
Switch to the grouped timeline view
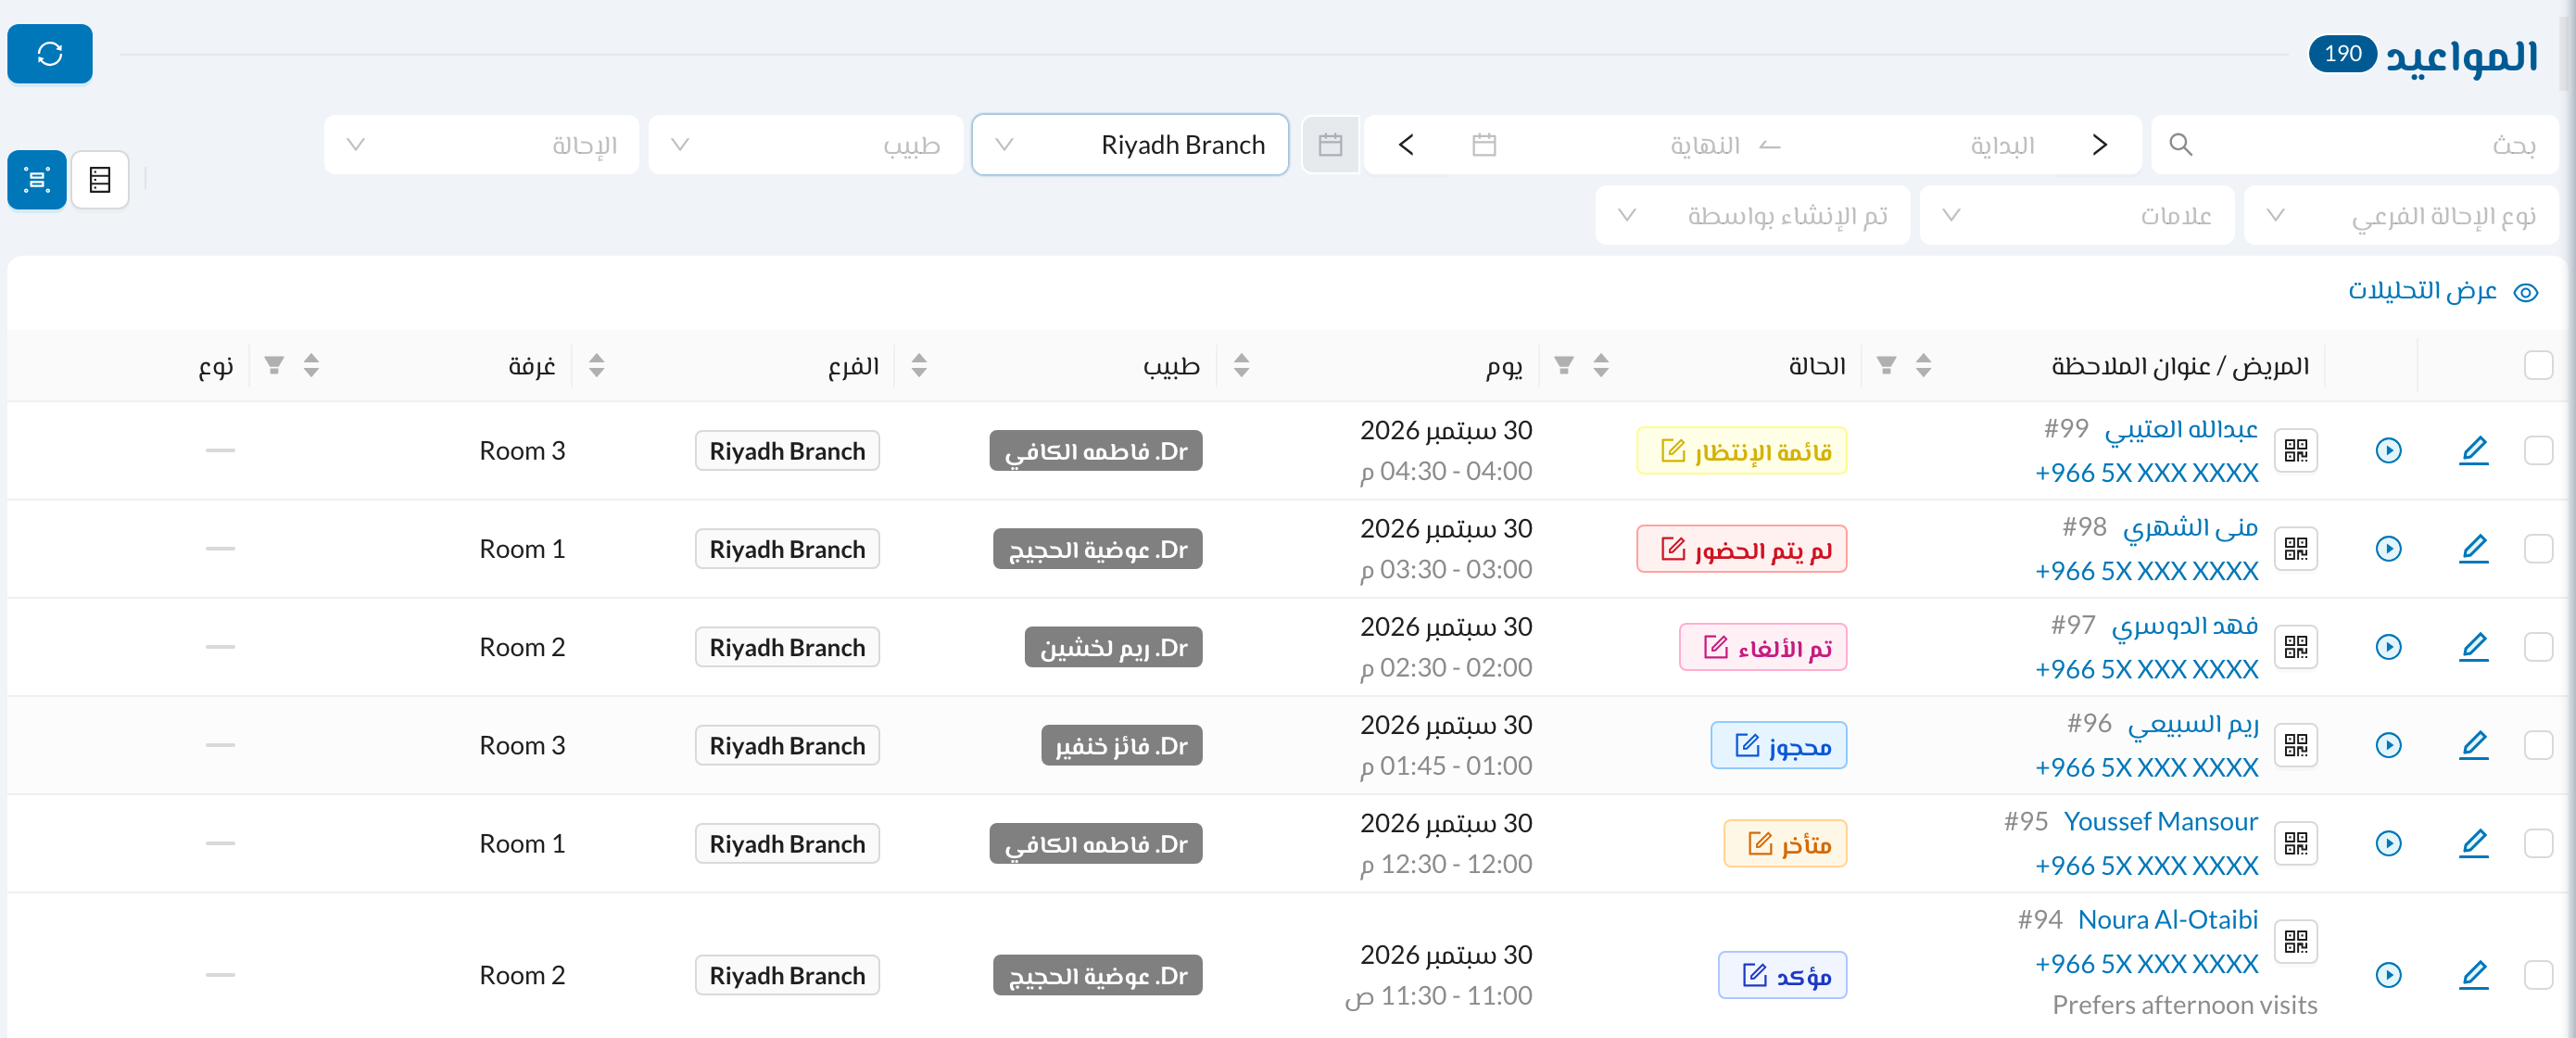37,180
